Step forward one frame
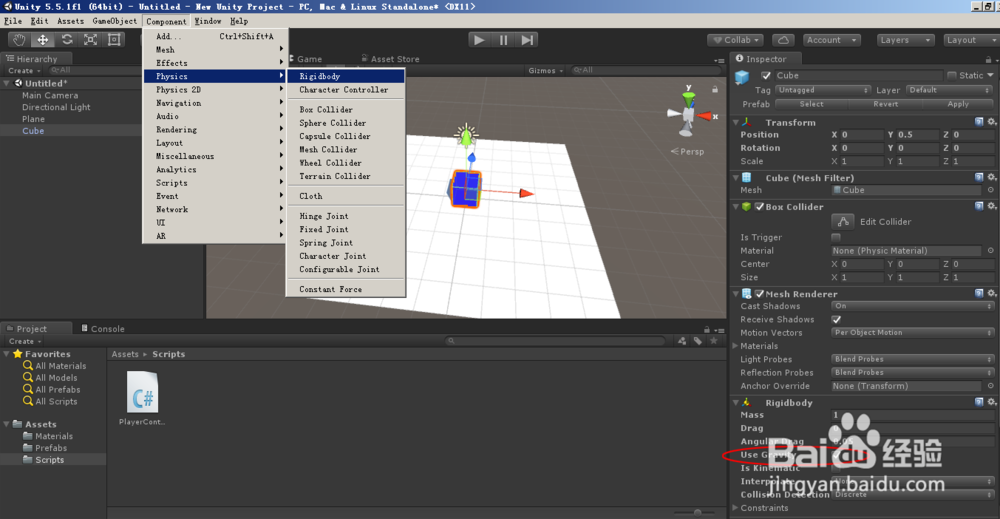Screen dimensions: 1000x519 527,40
